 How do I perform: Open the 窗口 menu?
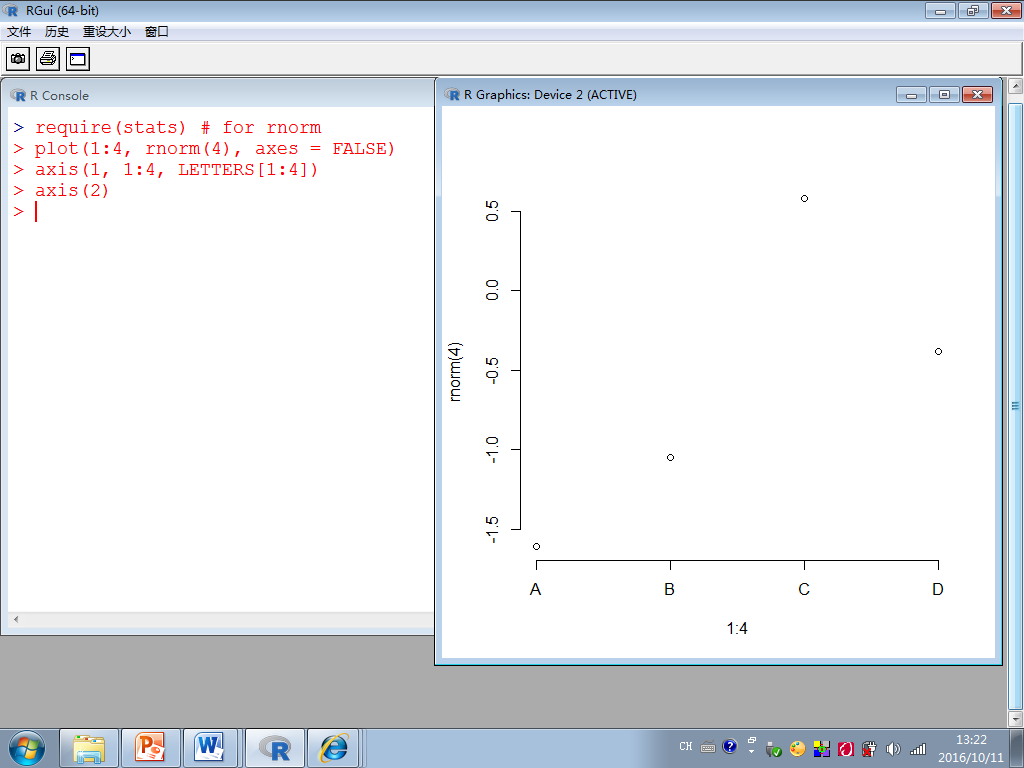point(157,31)
